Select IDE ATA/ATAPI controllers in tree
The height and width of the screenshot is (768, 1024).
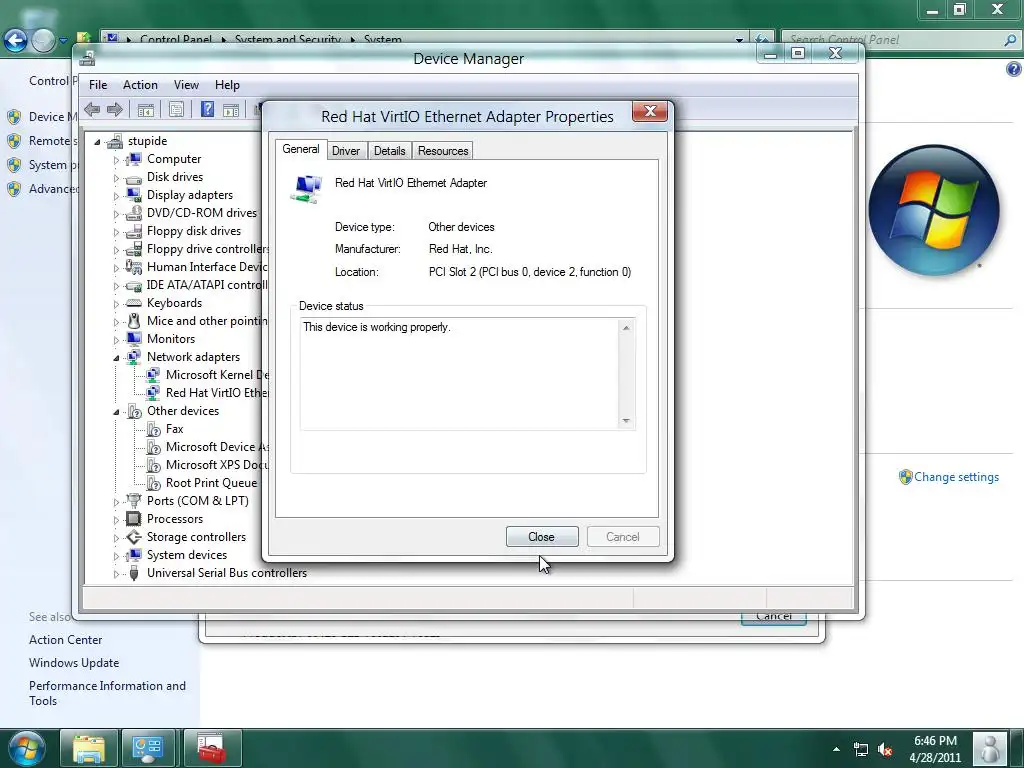[206, 285]
